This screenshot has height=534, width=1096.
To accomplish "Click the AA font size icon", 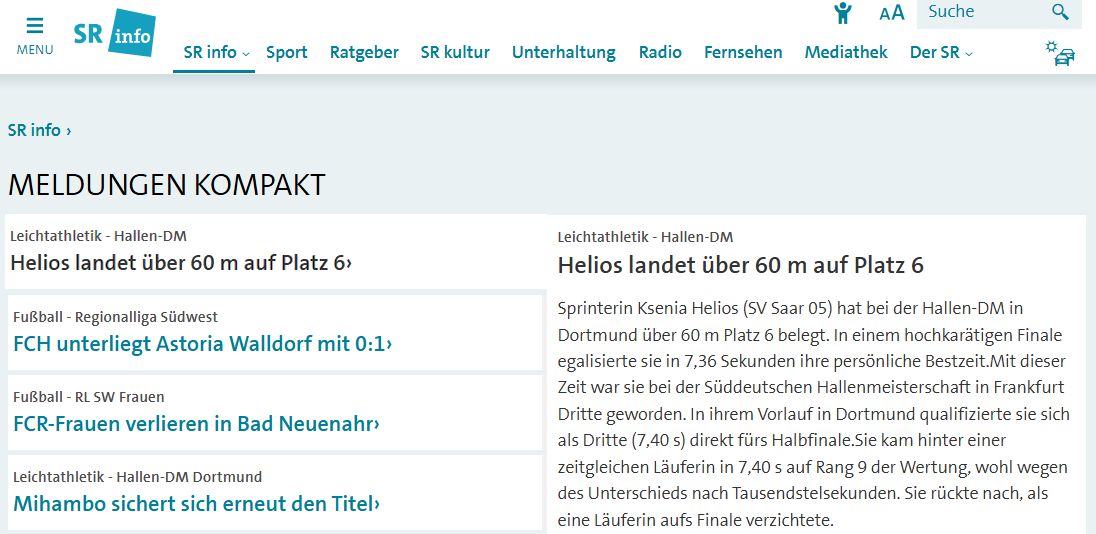I will [891, 13].
